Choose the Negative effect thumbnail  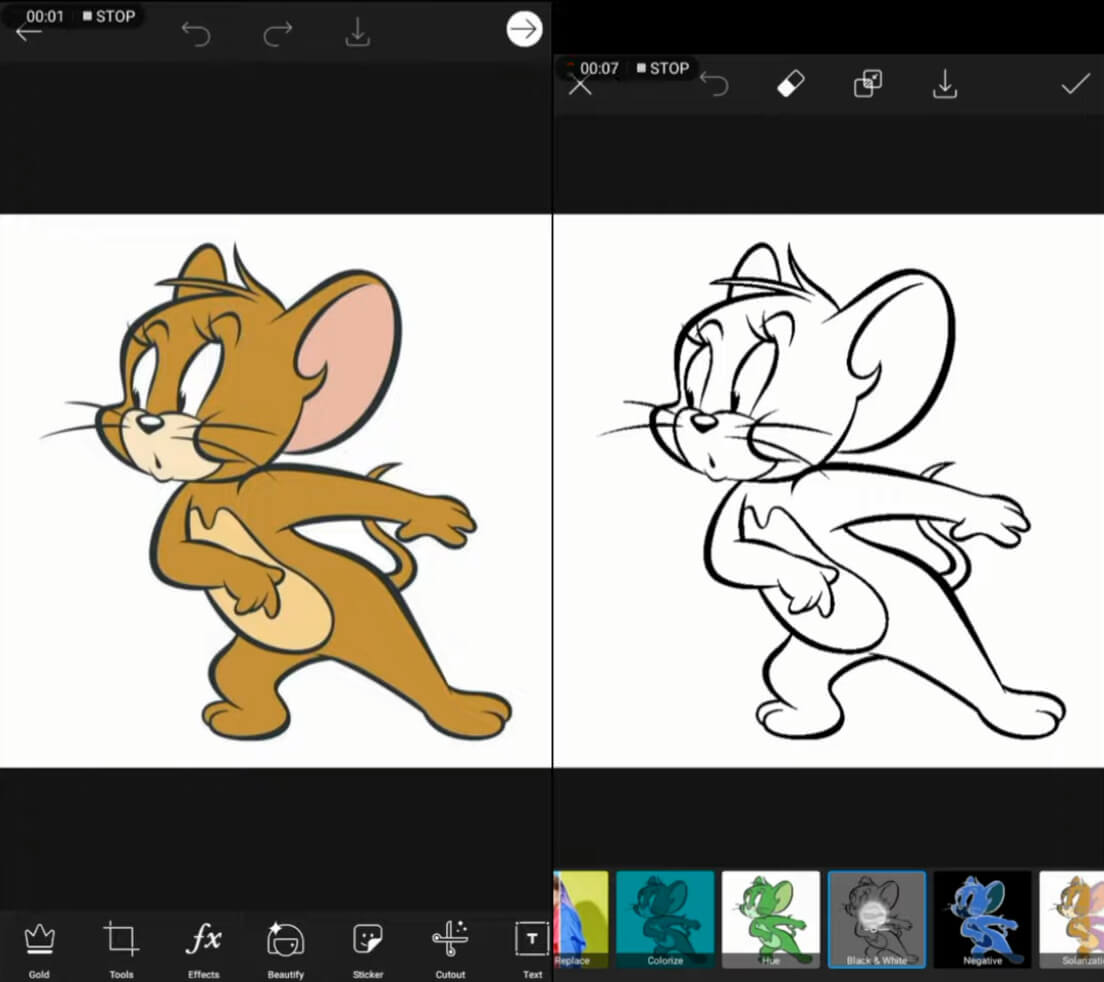point(982,919)
